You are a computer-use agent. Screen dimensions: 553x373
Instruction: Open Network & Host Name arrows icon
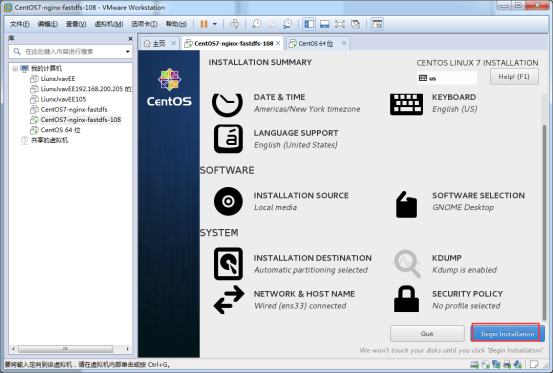(229, 300)
